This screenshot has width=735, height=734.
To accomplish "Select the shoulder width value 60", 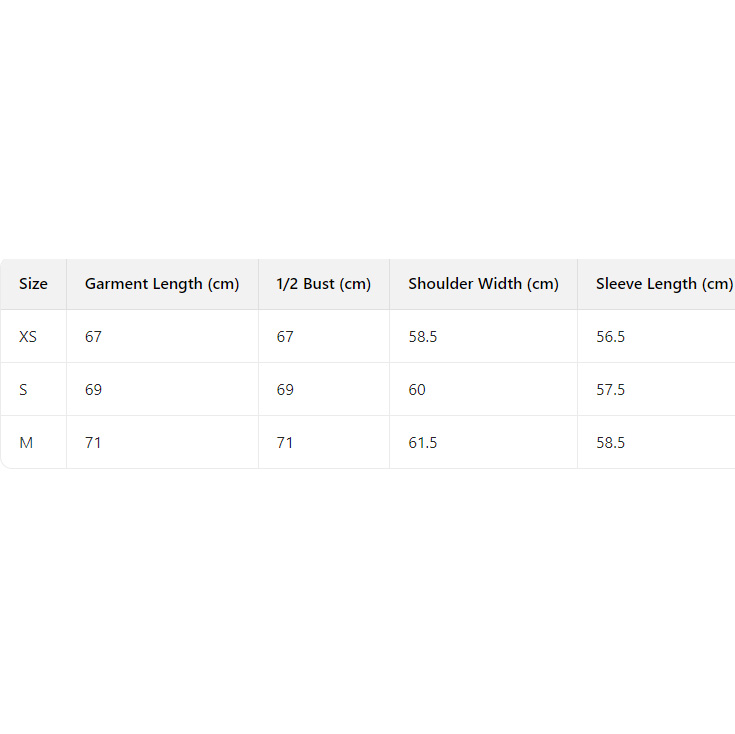I will point(417,390).
